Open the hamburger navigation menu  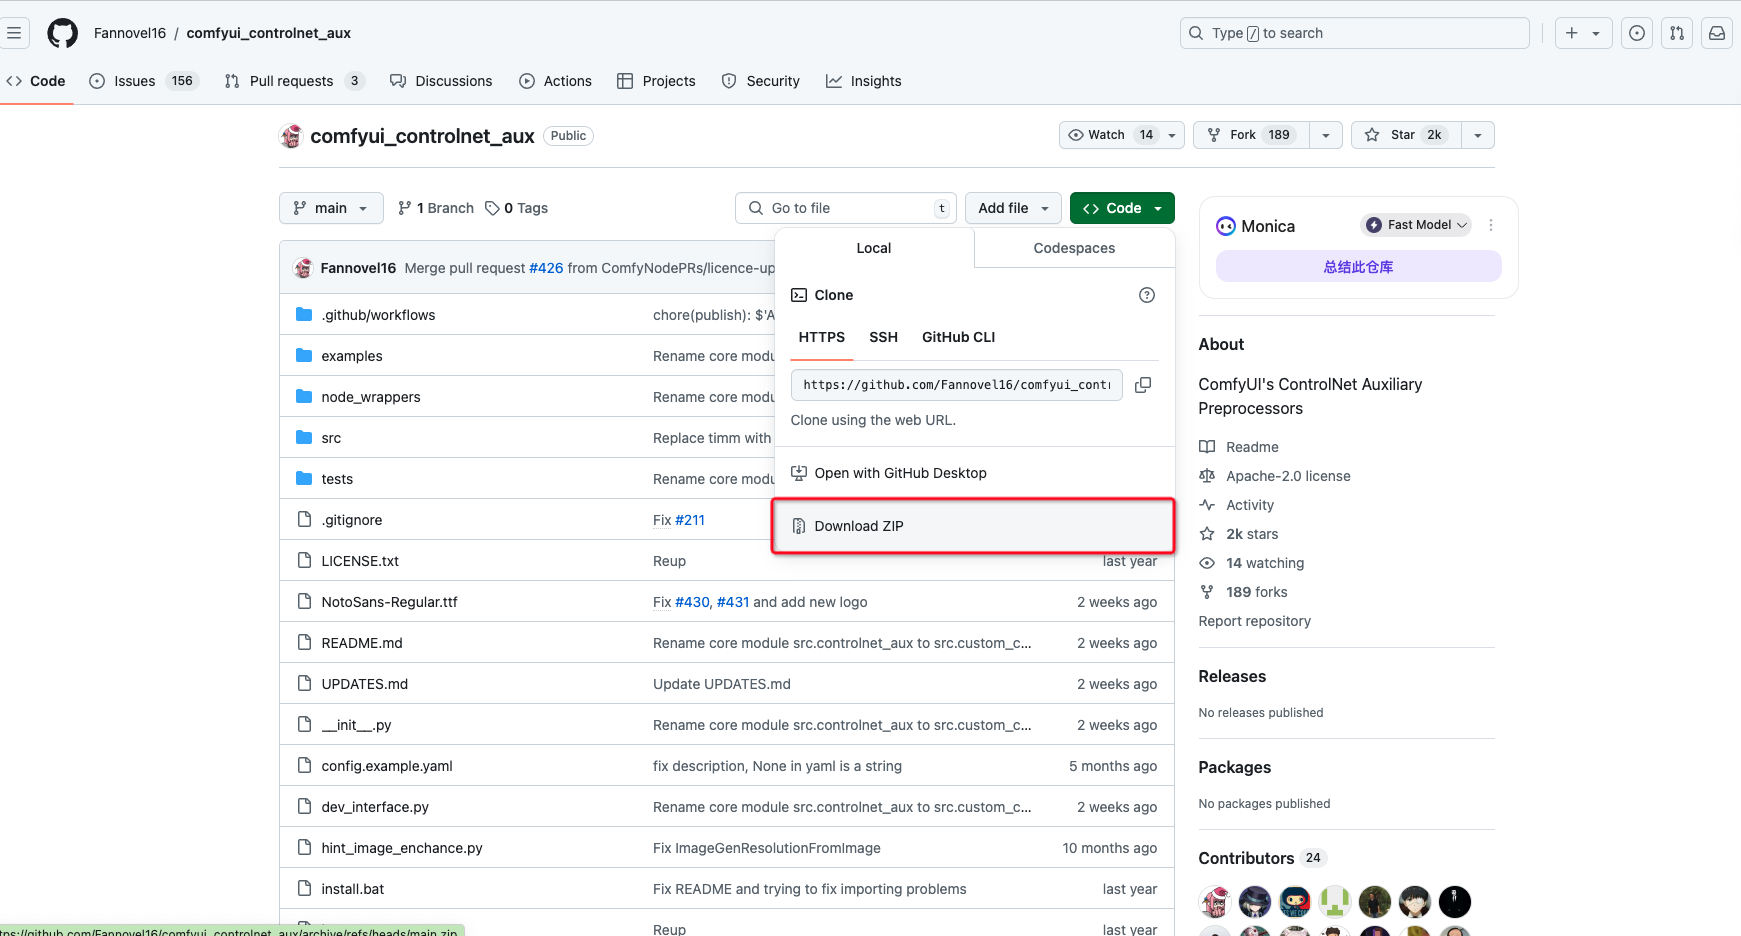(x=14, y=33)
